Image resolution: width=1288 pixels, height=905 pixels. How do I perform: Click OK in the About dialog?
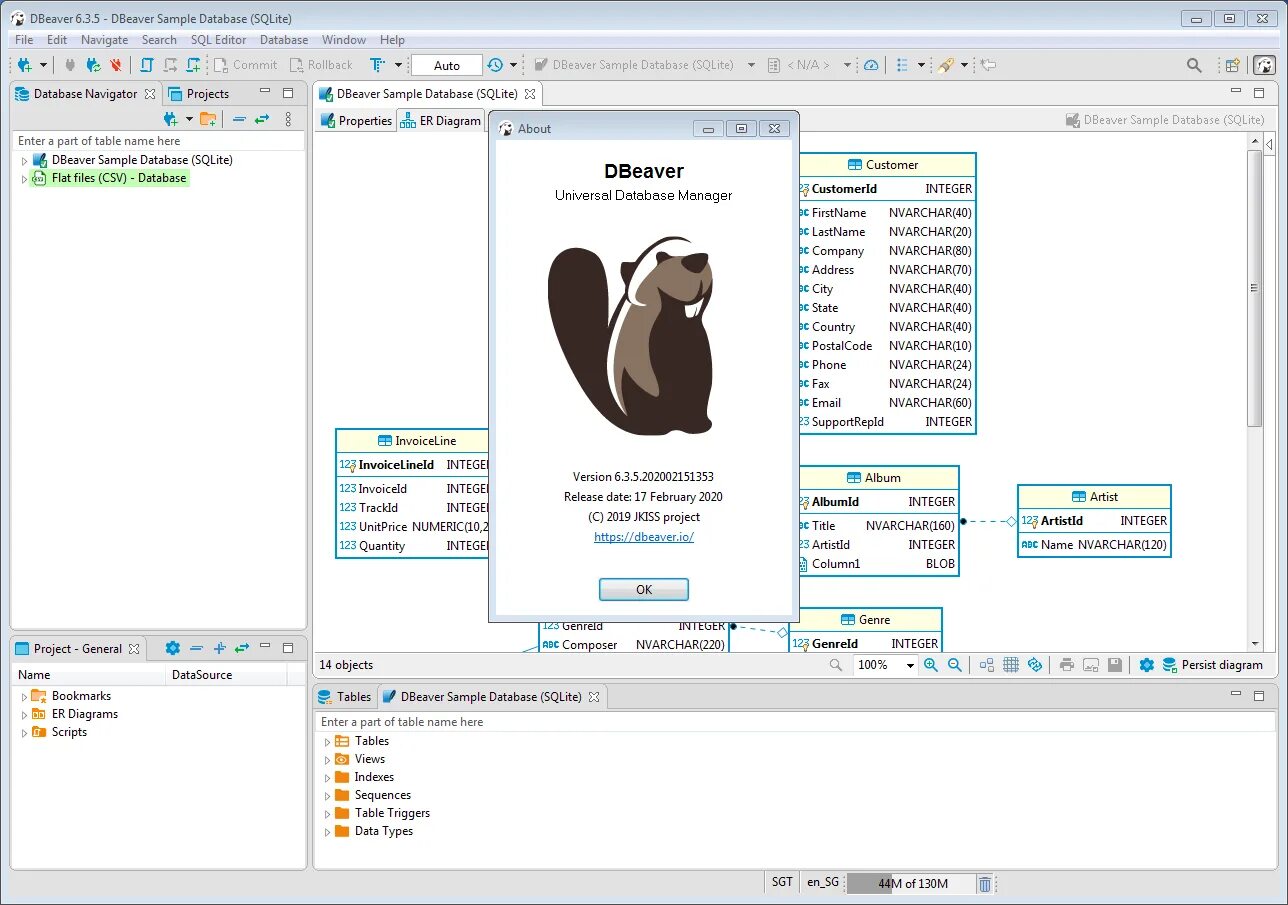coord(644,590)
